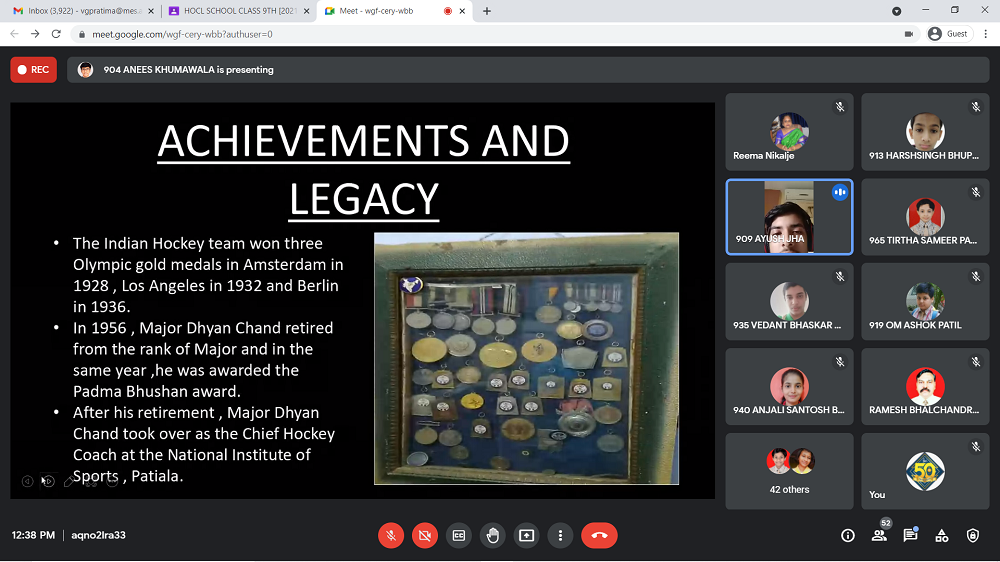Open meeting details info icon
The width and height of the screenshot is (1000, 562).
(848, 535)
